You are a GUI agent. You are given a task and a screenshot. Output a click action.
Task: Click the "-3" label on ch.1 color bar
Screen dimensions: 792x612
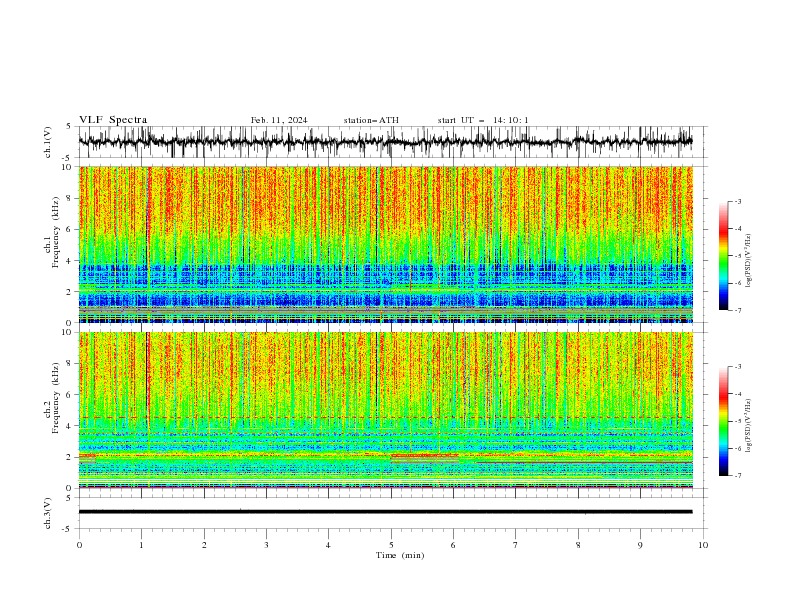(x=738, y=201)
